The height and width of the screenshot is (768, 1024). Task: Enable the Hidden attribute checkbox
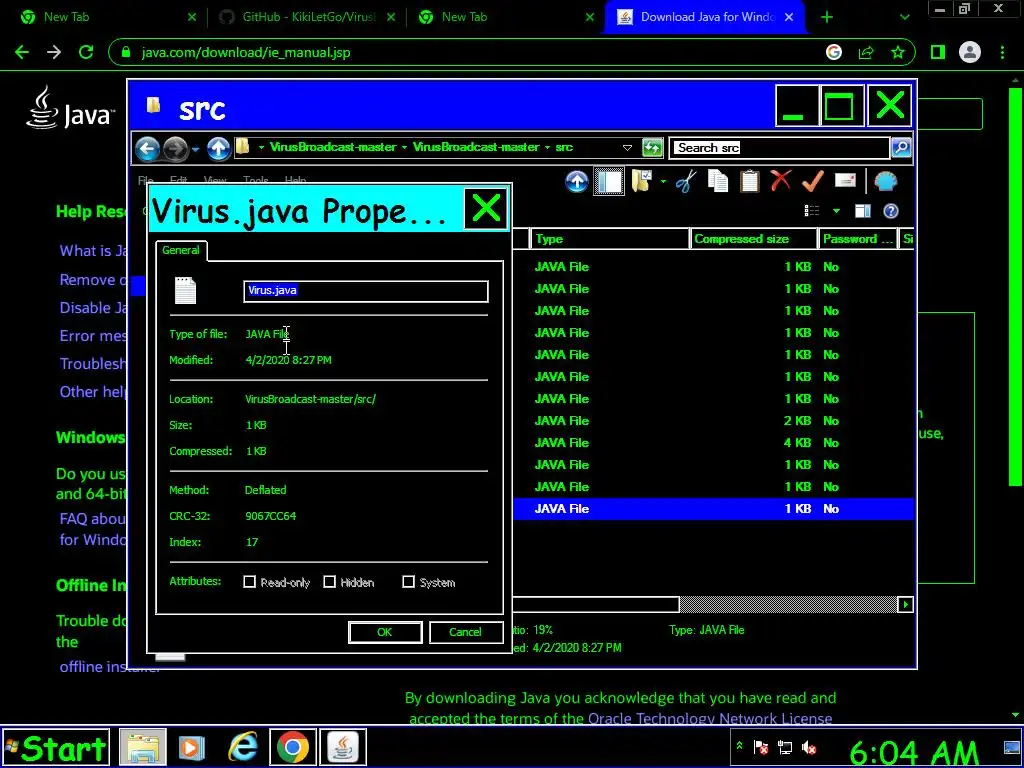point(330,582)
